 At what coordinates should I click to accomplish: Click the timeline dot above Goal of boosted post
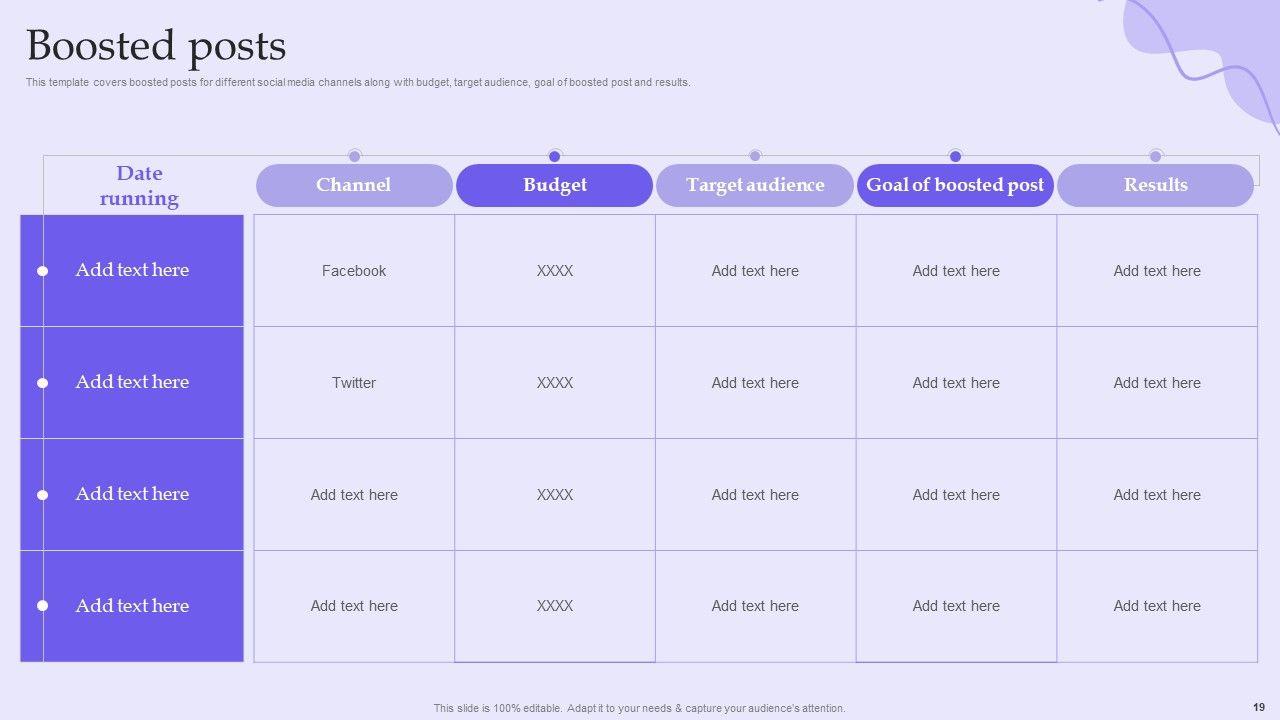click(x=955, y=156)
